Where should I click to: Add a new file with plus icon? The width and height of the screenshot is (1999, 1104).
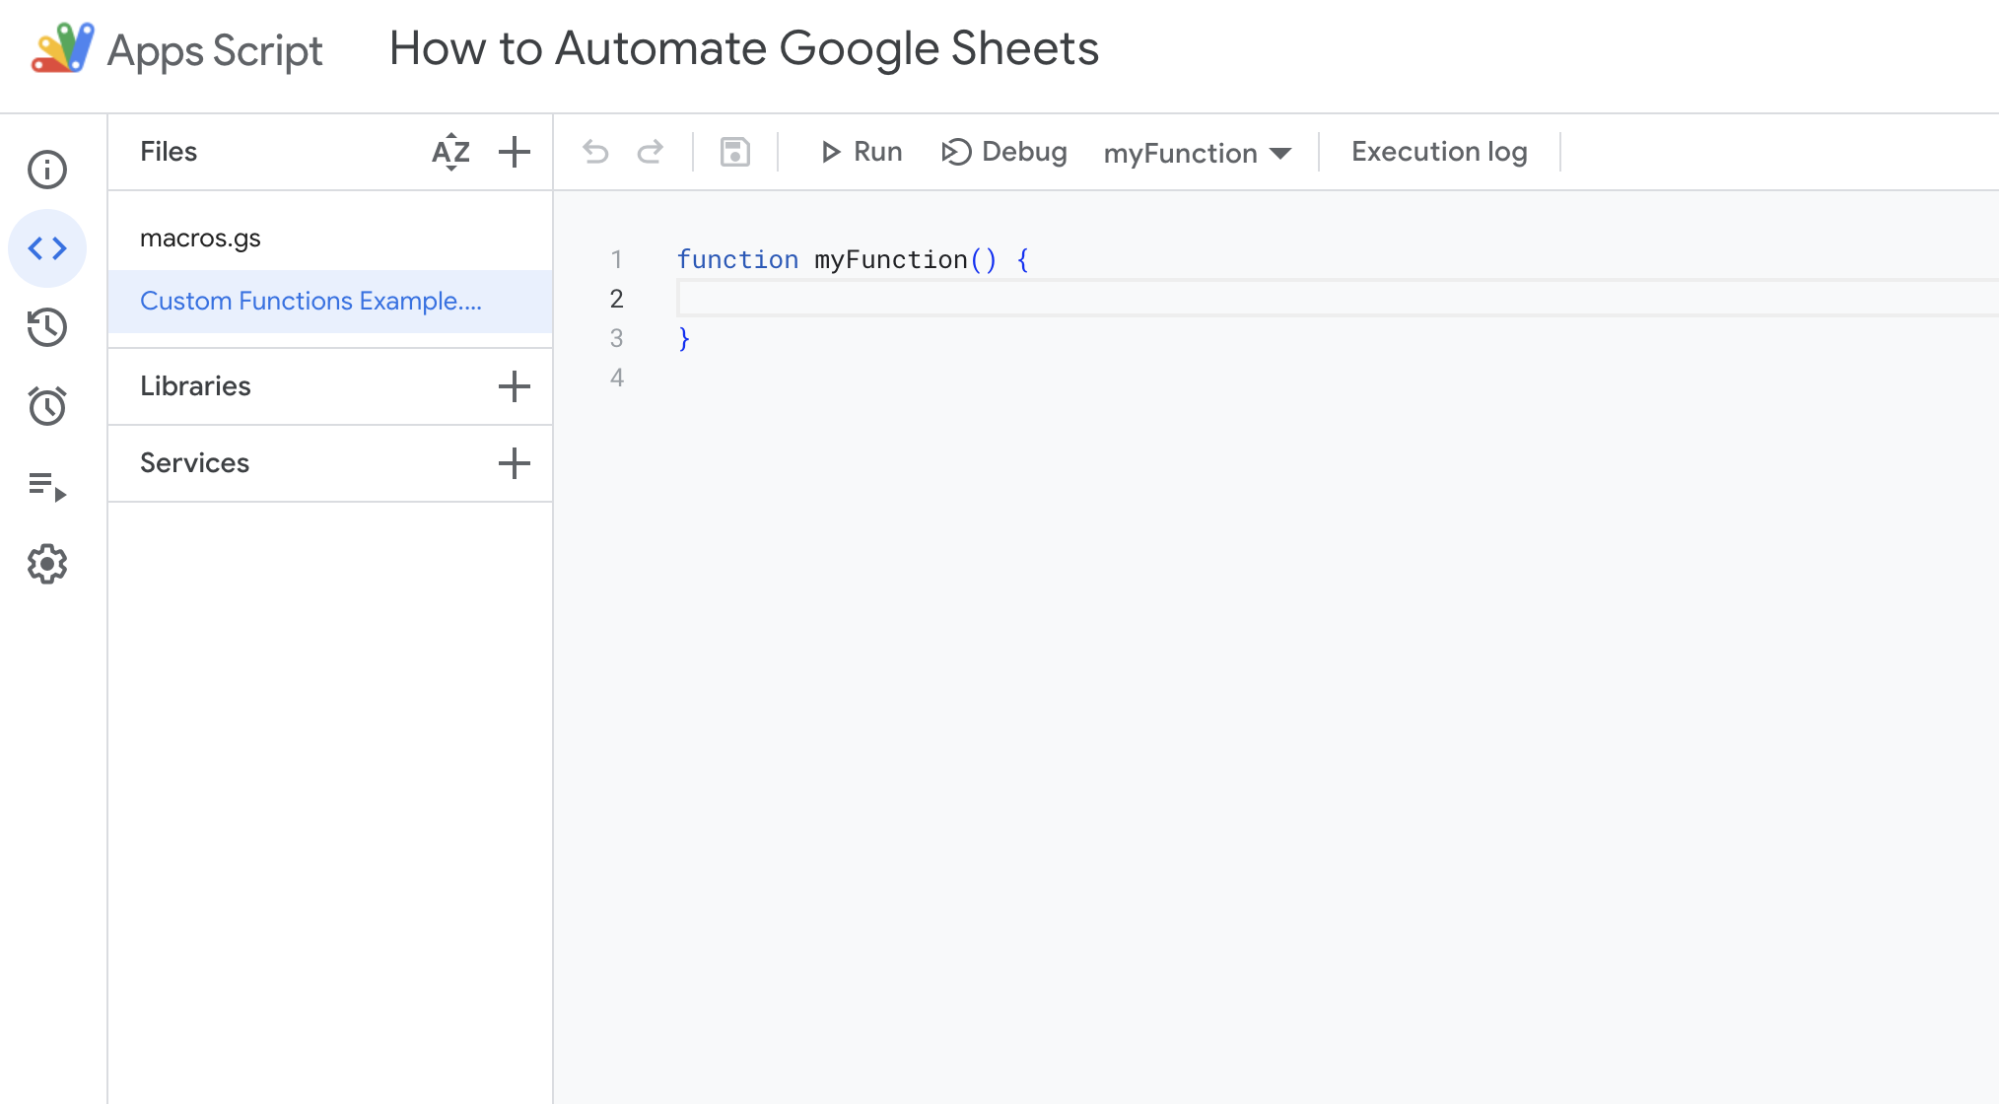click(514, 152)
